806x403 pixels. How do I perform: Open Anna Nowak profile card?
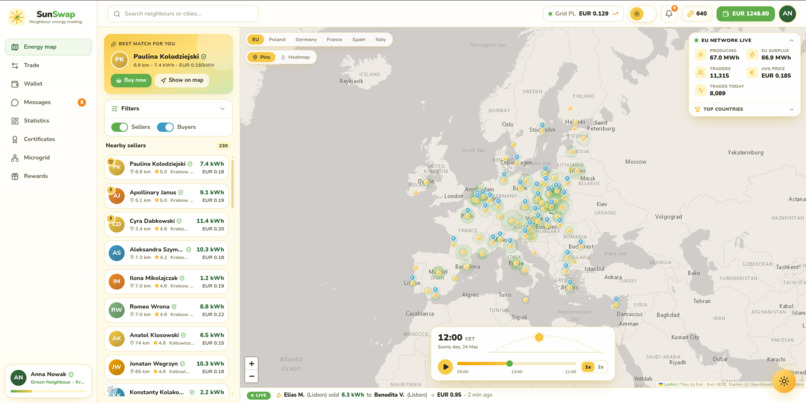[48, 380]
